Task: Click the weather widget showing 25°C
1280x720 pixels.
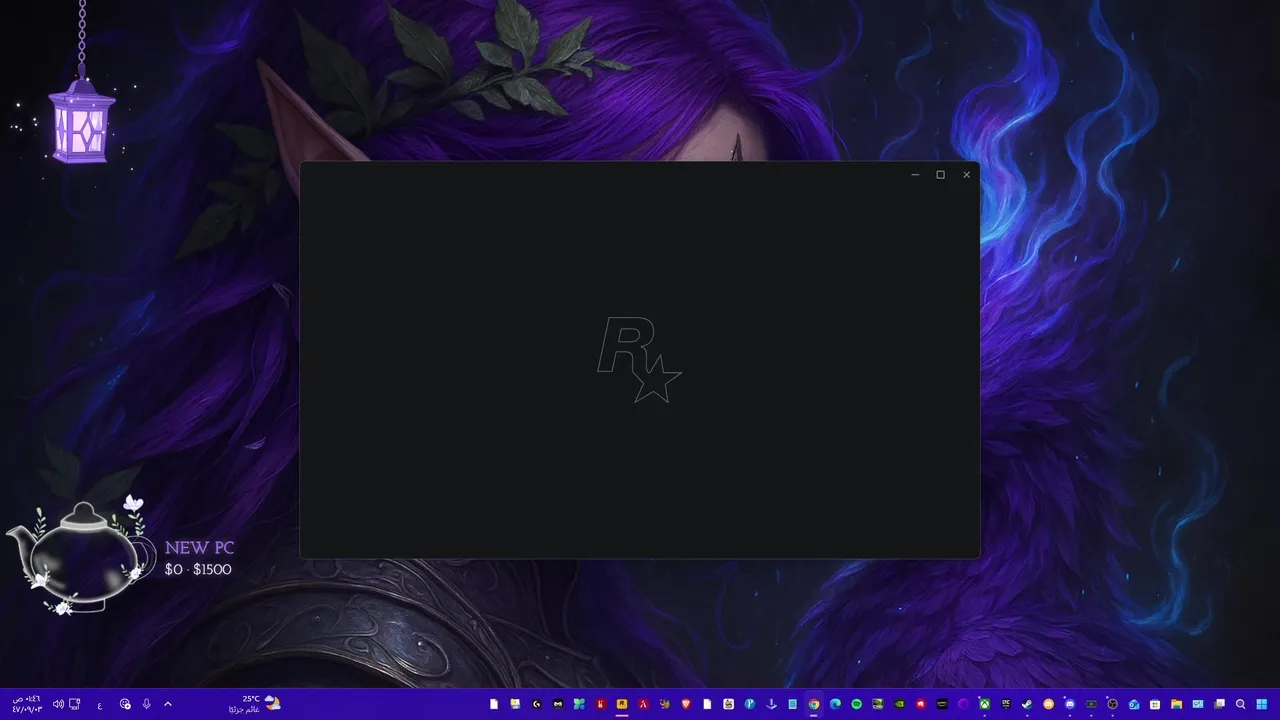Action: (255, 704)
